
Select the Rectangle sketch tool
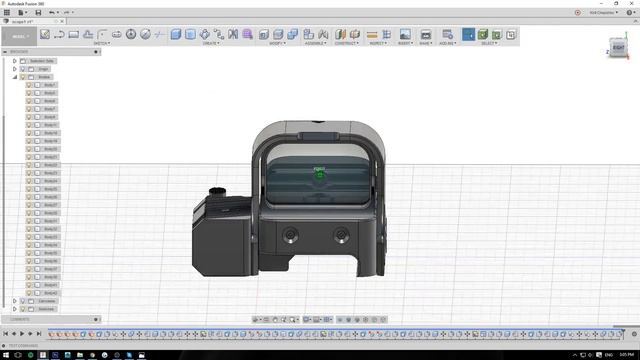coord(73,34)
